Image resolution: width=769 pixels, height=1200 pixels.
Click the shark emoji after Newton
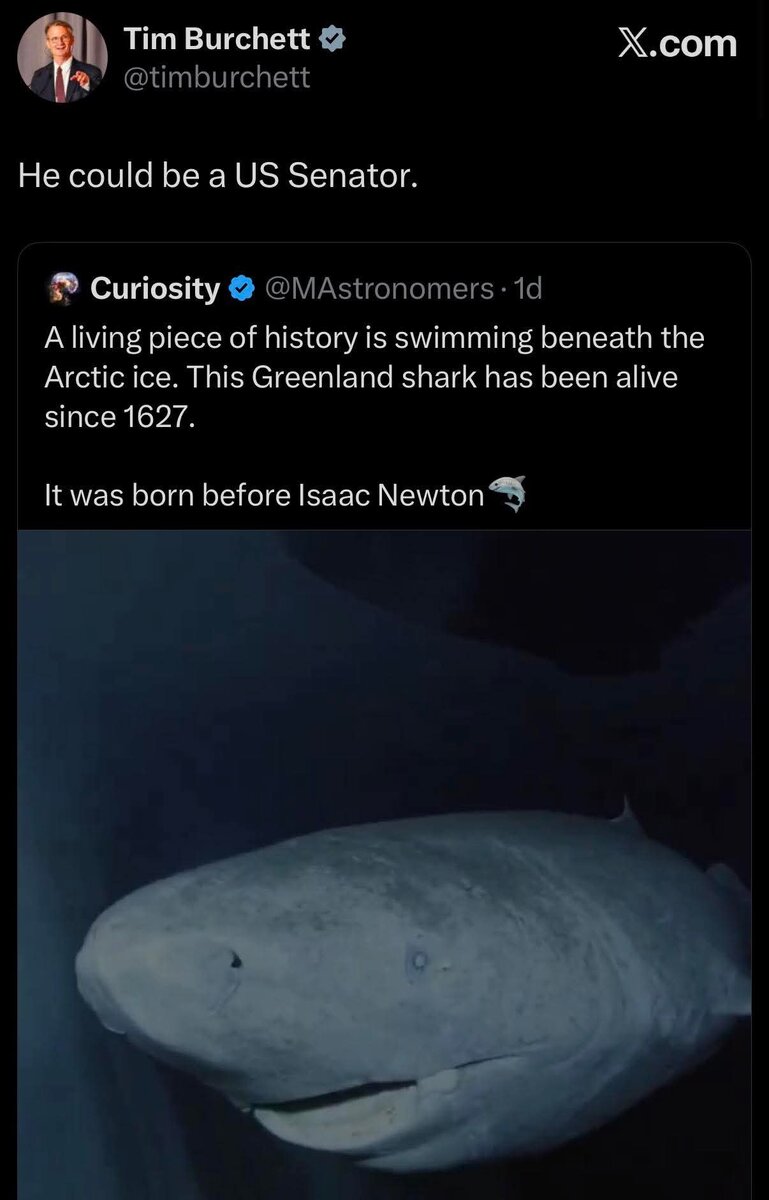point(508,493)
